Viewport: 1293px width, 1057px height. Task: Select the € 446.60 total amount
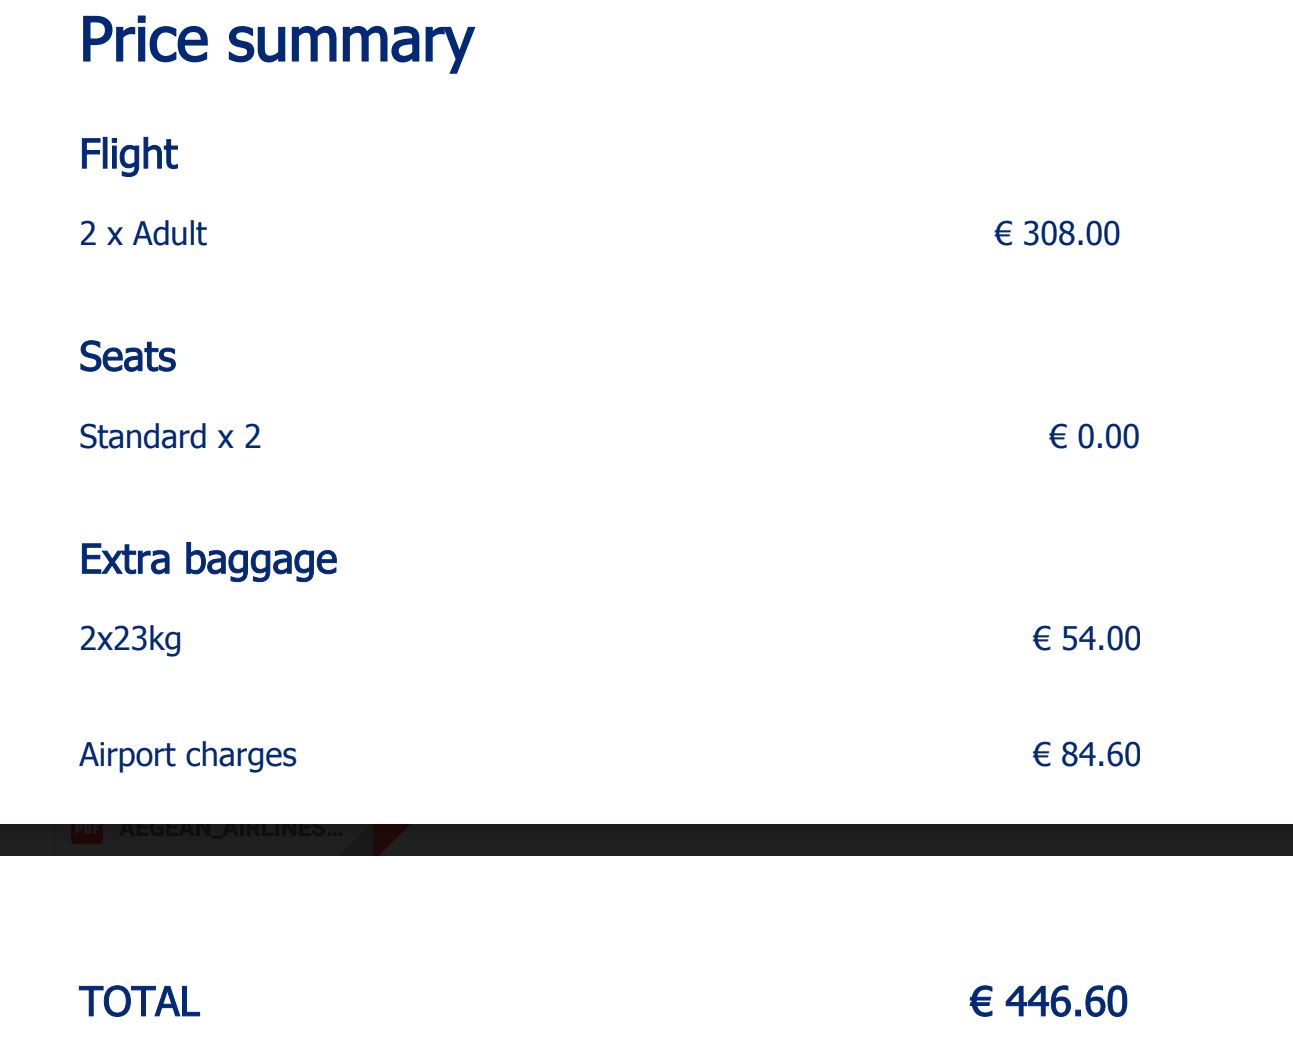tap(1049, 1002)
